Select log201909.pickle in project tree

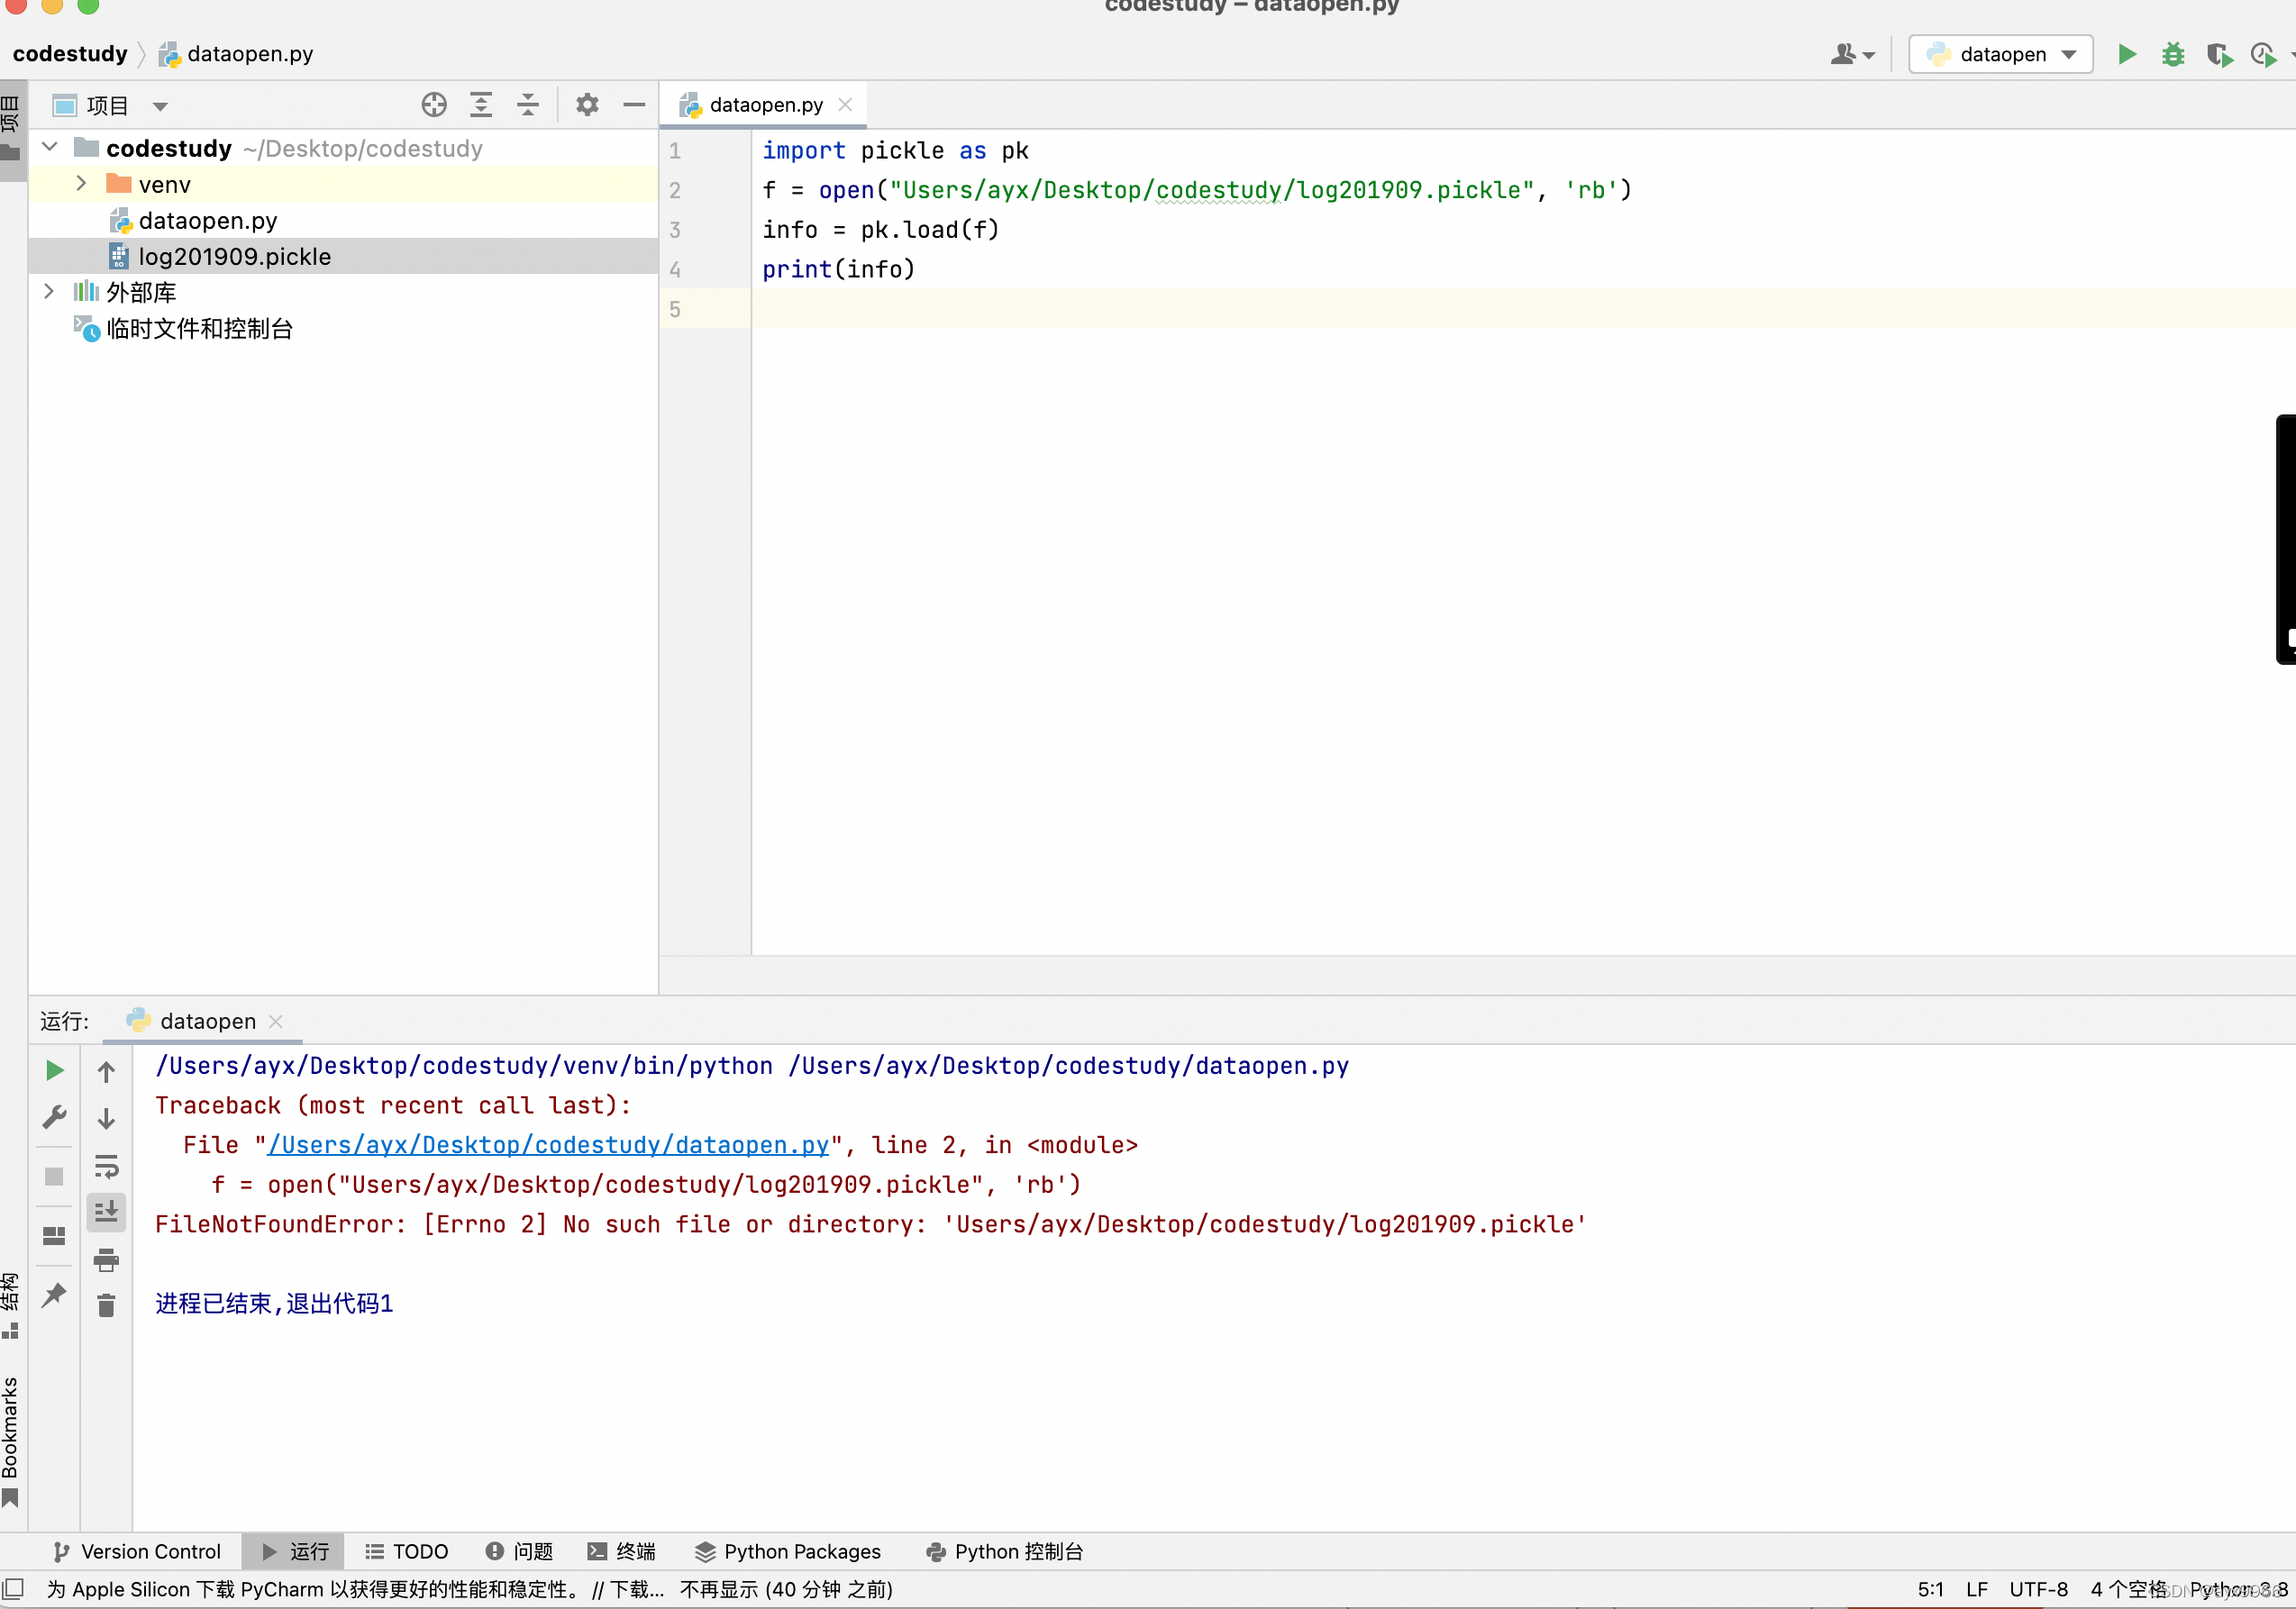pos(234,257)
